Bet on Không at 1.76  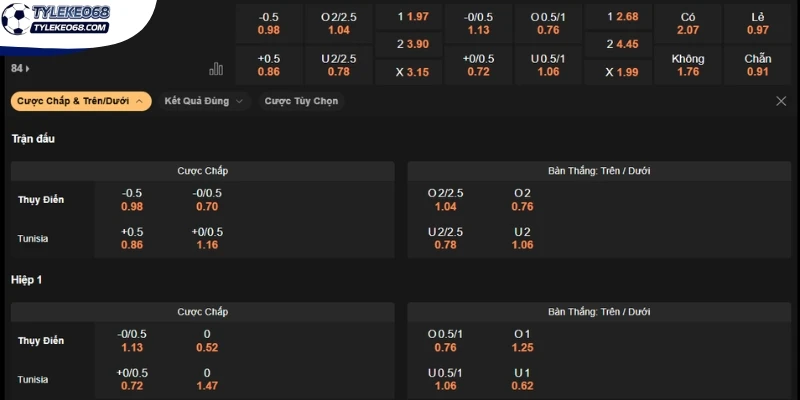688,65
